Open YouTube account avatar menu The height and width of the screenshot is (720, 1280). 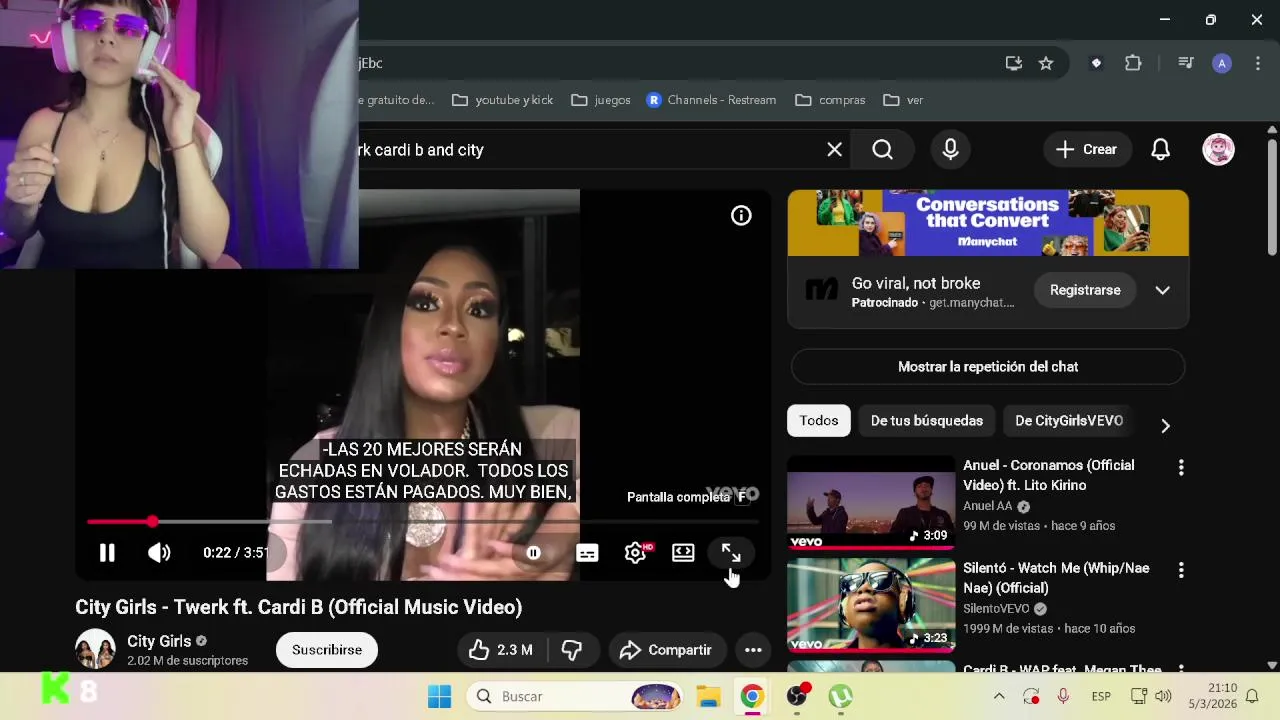click(x=1218, y=150)
